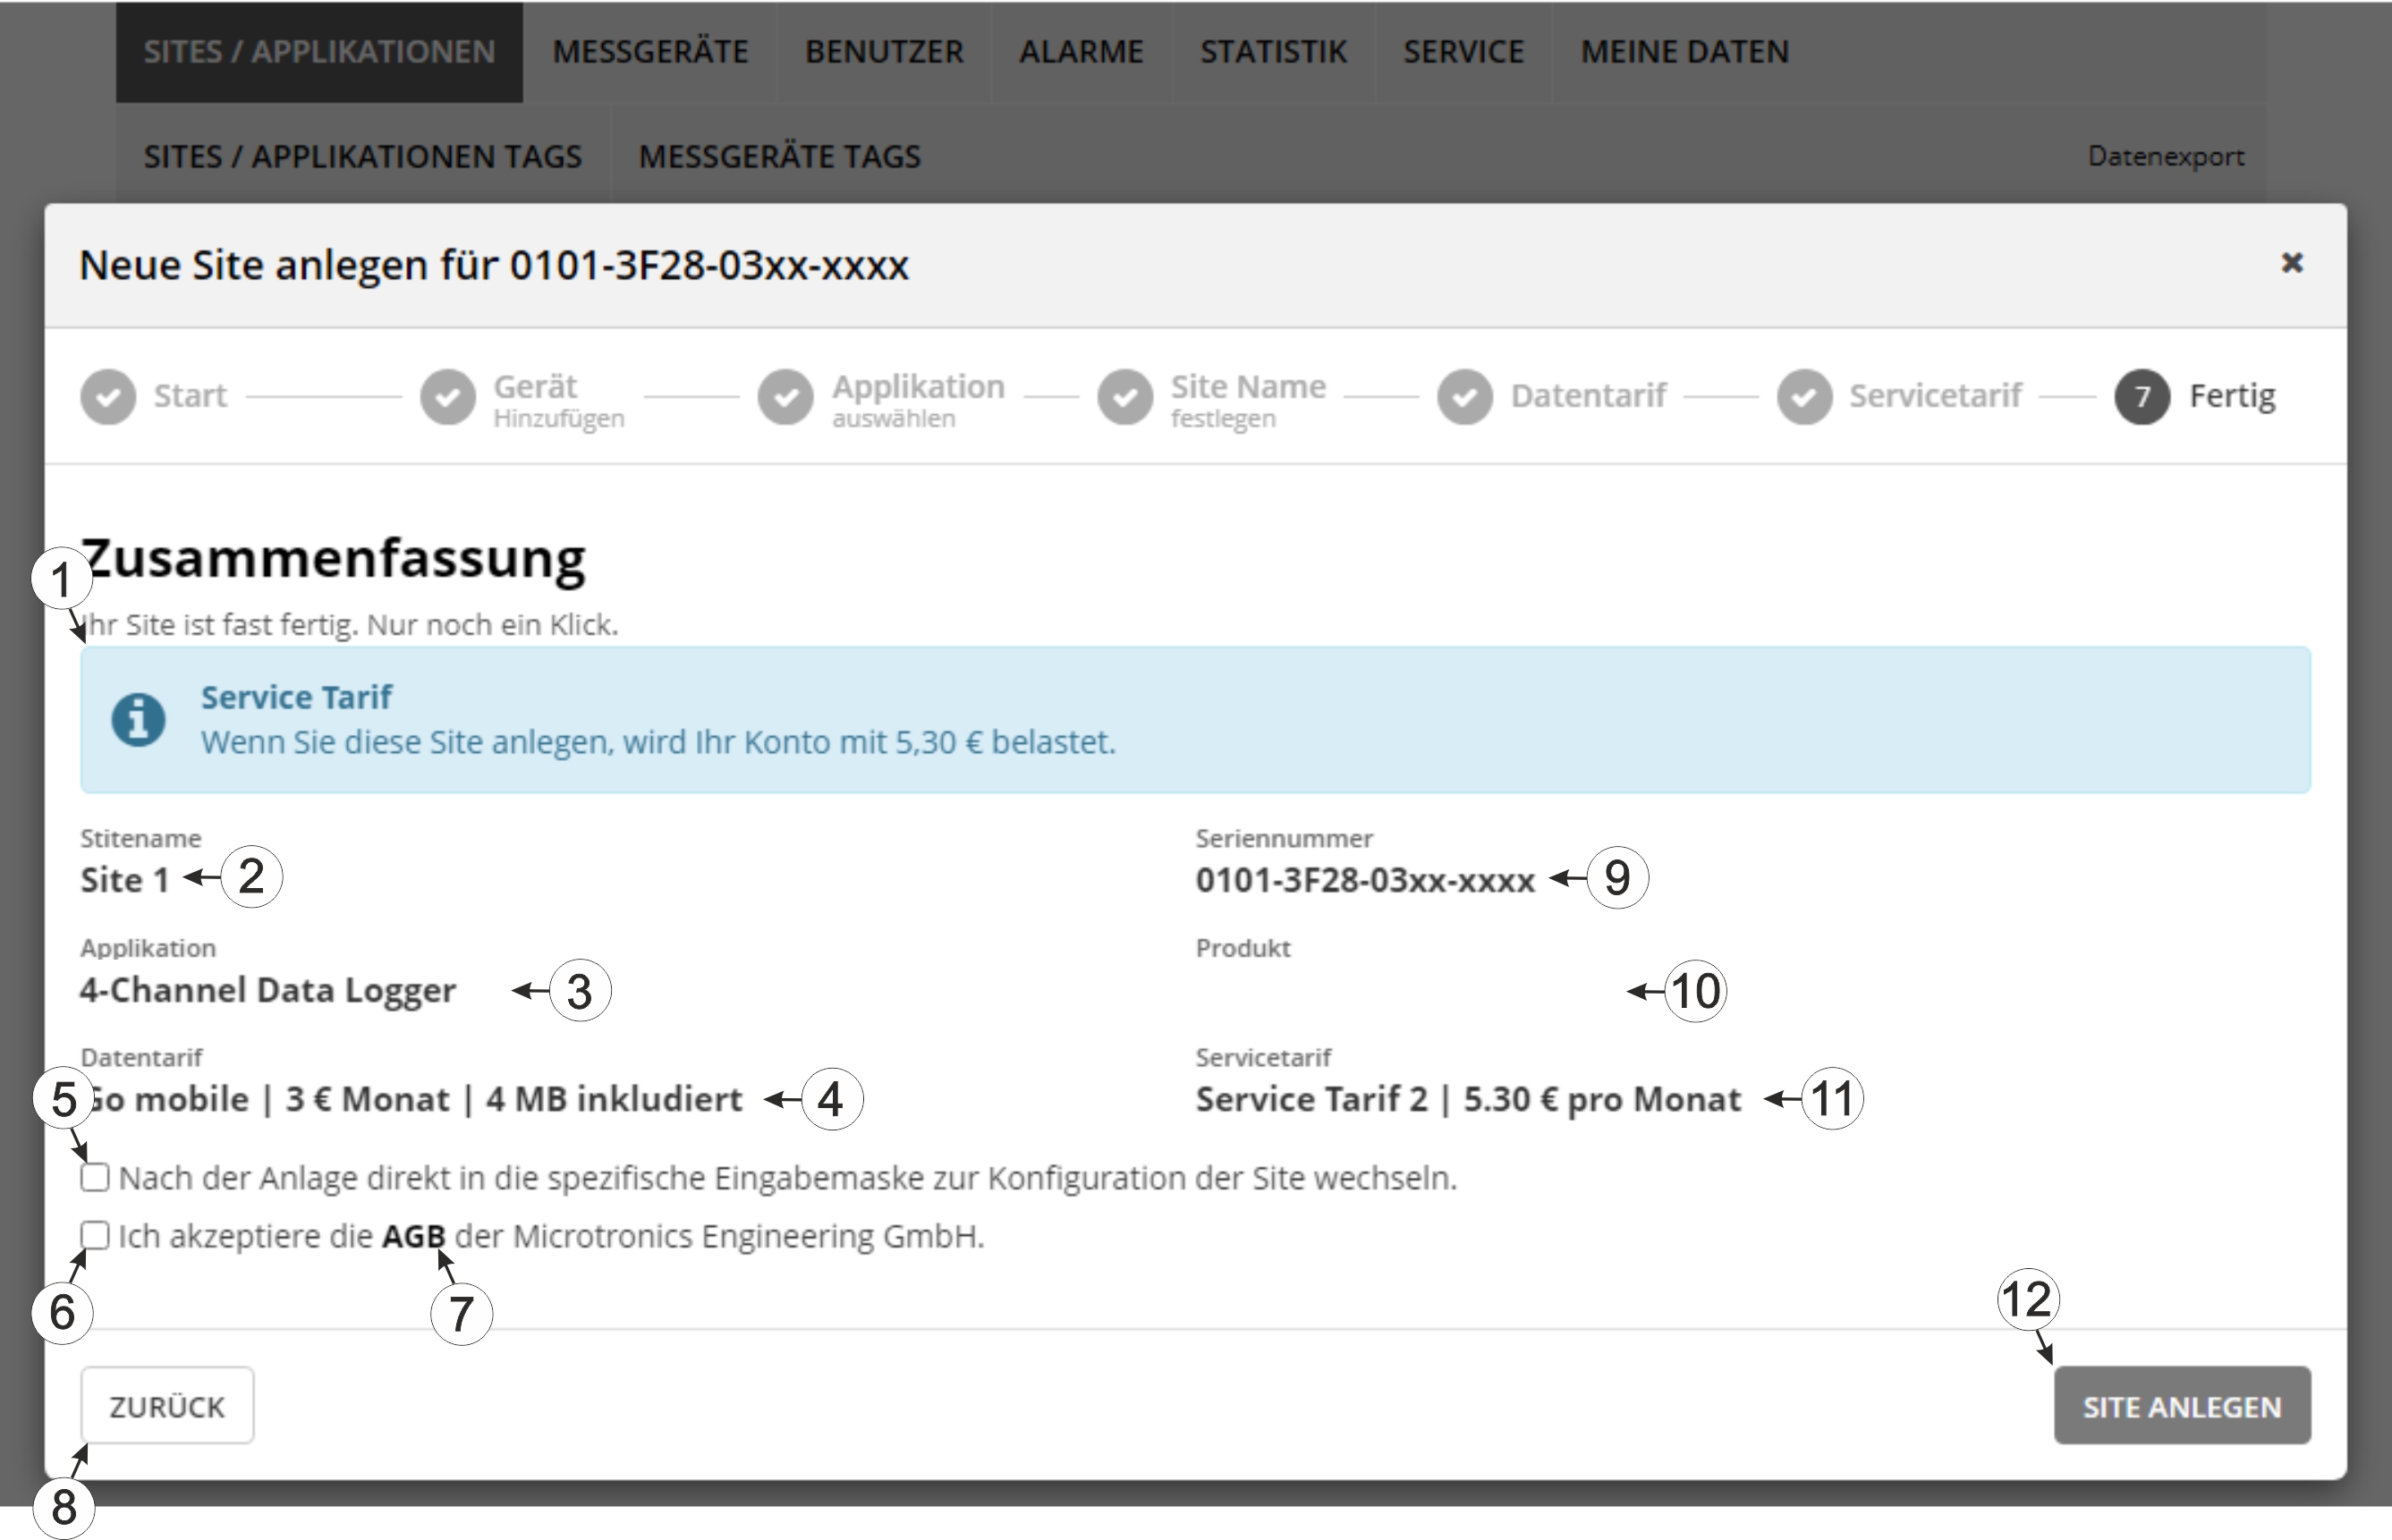Click the Datenexport link
Screen dimensions: 2392x1540
(x=2165, y=157)
